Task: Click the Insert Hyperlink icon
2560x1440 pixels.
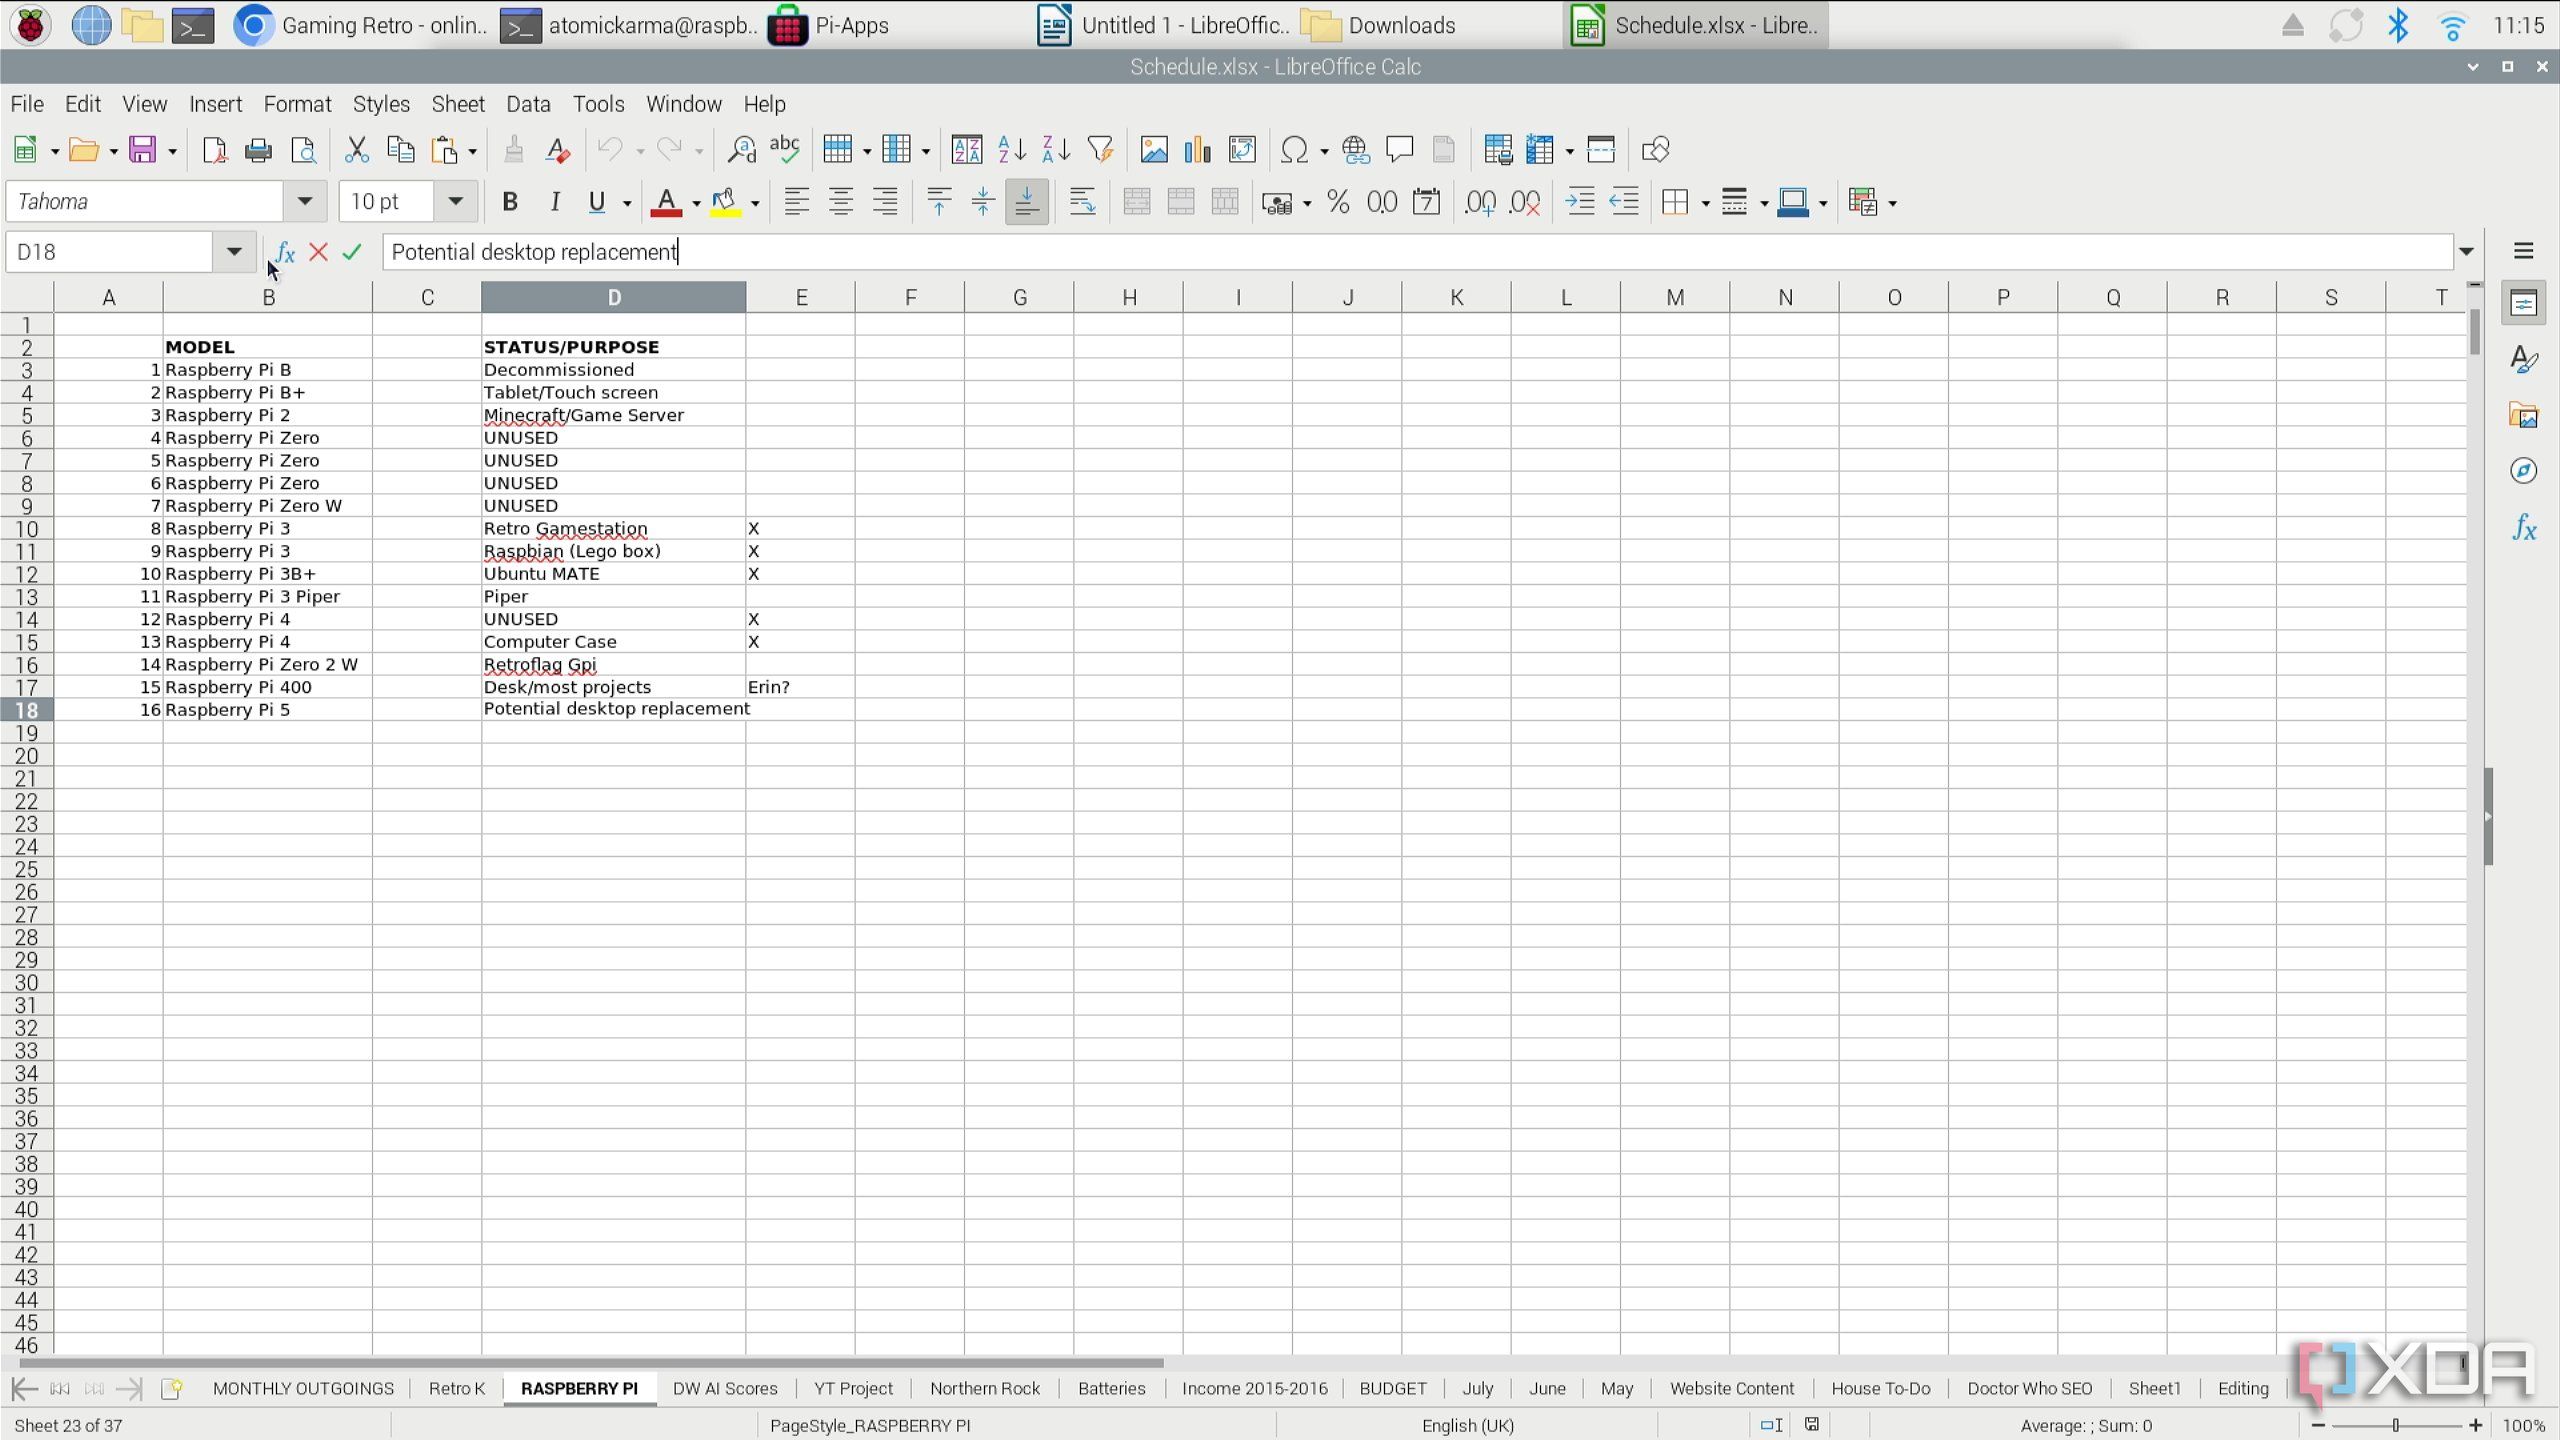Action: tap(1356, 150)
